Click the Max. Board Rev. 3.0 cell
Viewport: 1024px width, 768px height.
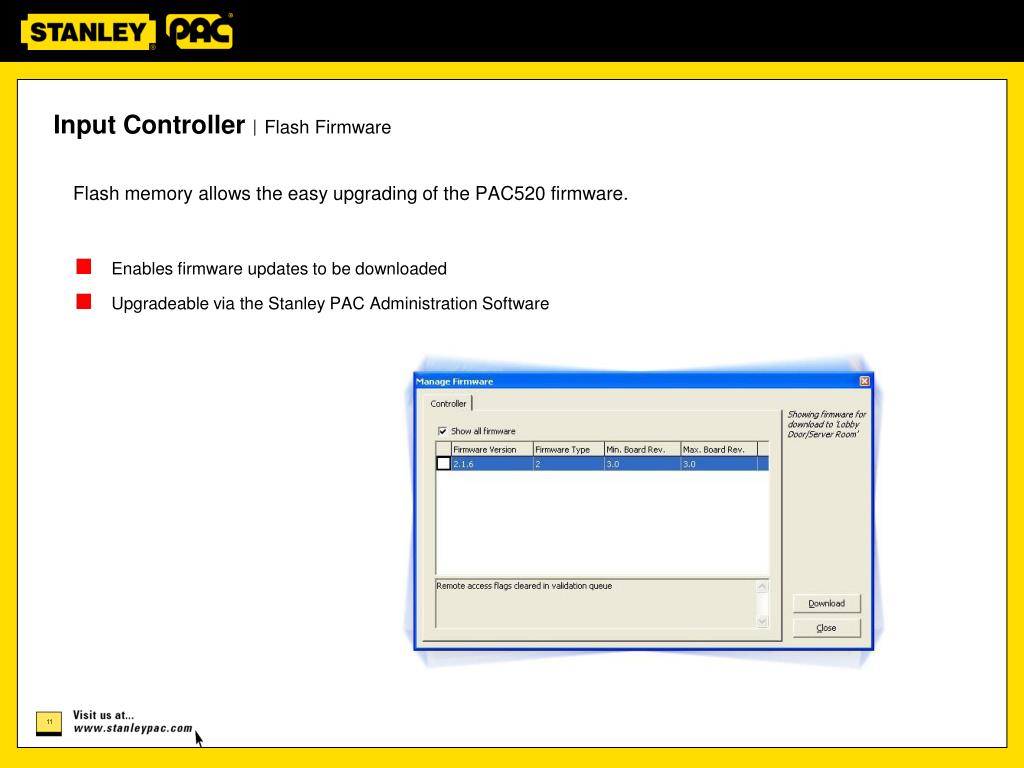(x=719, y=464)
